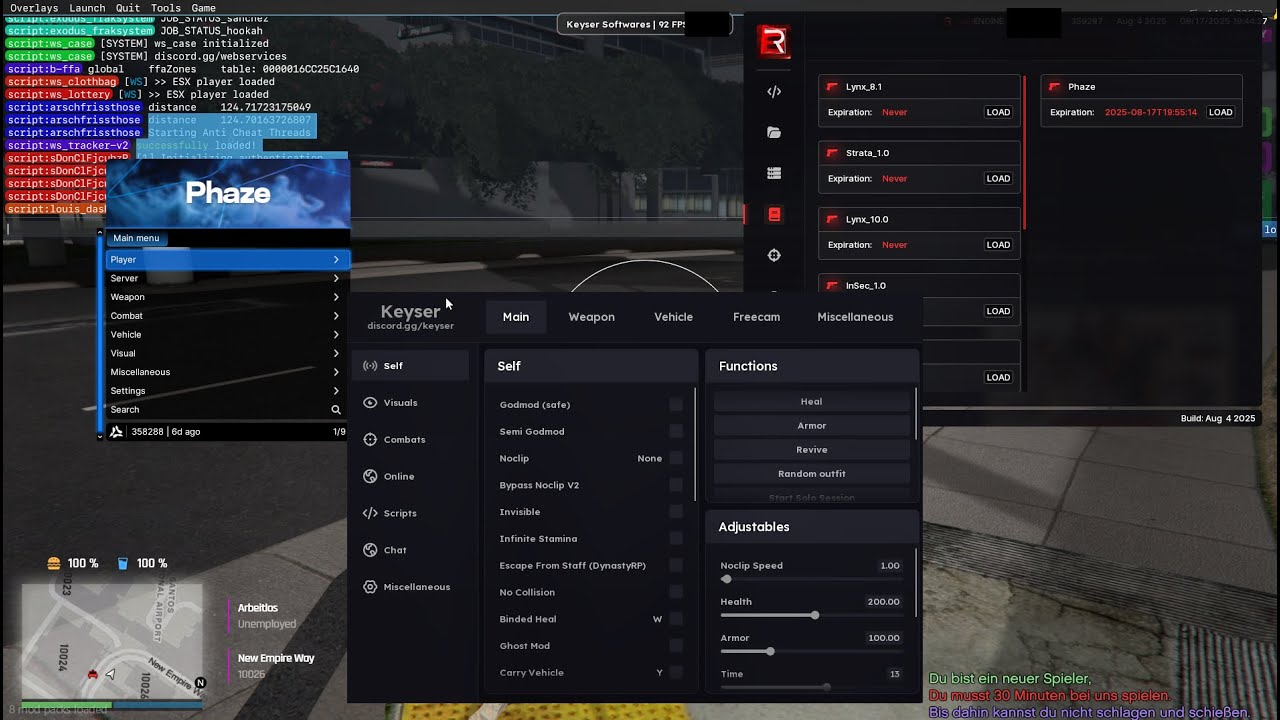Click the red R logo icon
The height and width of the screenshot is (720, 1280).
click(774, 43)
